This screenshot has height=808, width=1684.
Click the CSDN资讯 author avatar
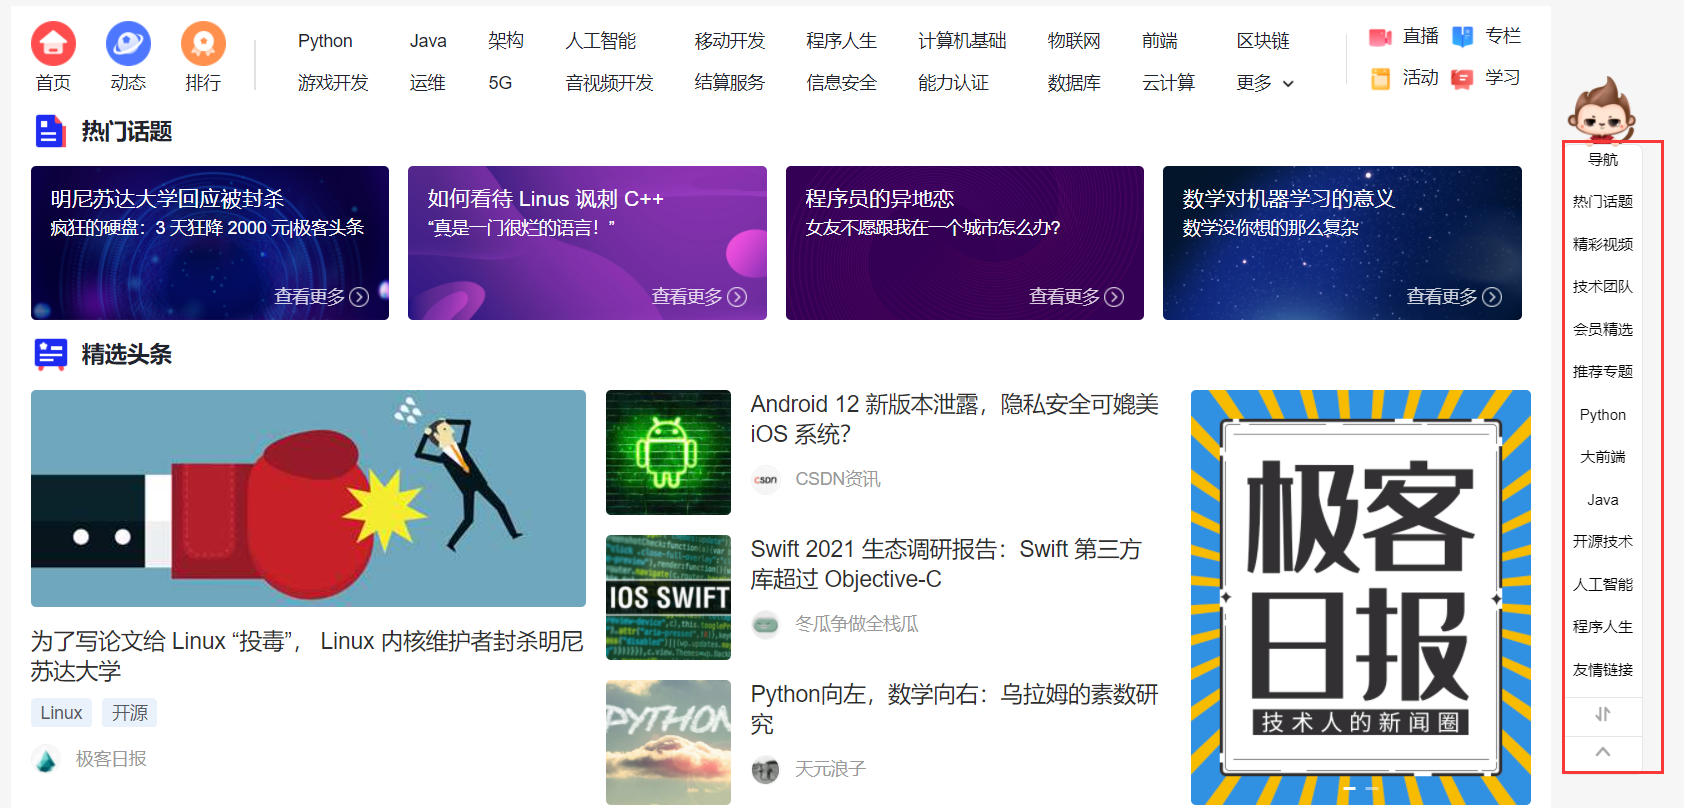click(766, 480)
